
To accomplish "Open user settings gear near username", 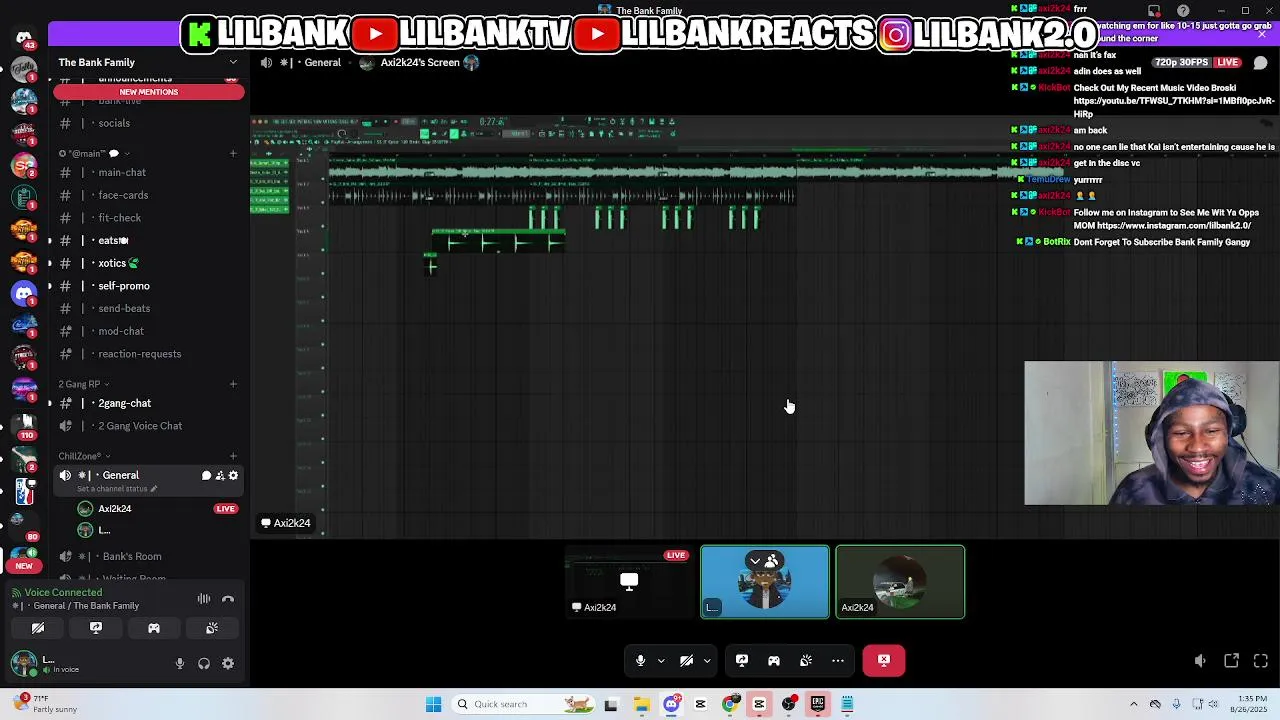I will pyautogui.click(x=228, y=663).
